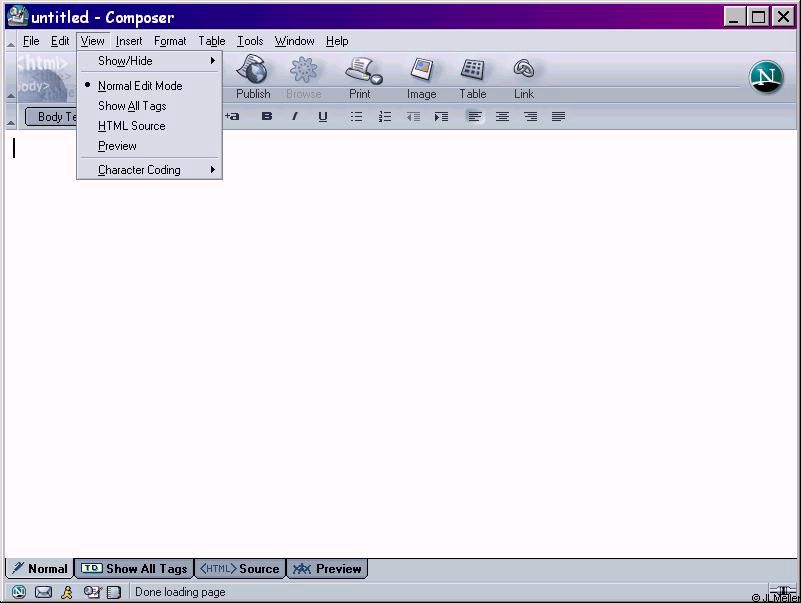Open the Insert menu
Image resolution: width=801 pixels, height=603 pixels.
[x=129, y=41]
